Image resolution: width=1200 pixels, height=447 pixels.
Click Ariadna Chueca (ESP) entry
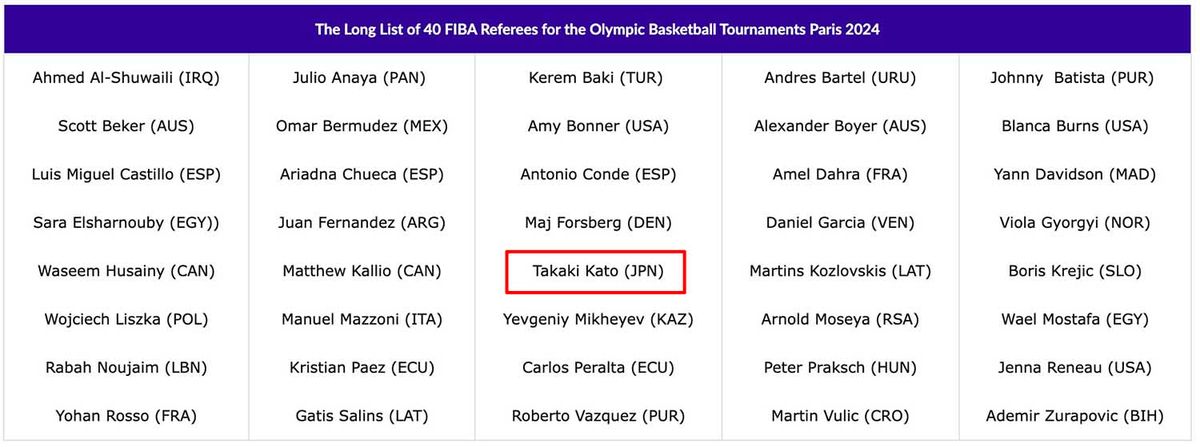coord(362,174)
